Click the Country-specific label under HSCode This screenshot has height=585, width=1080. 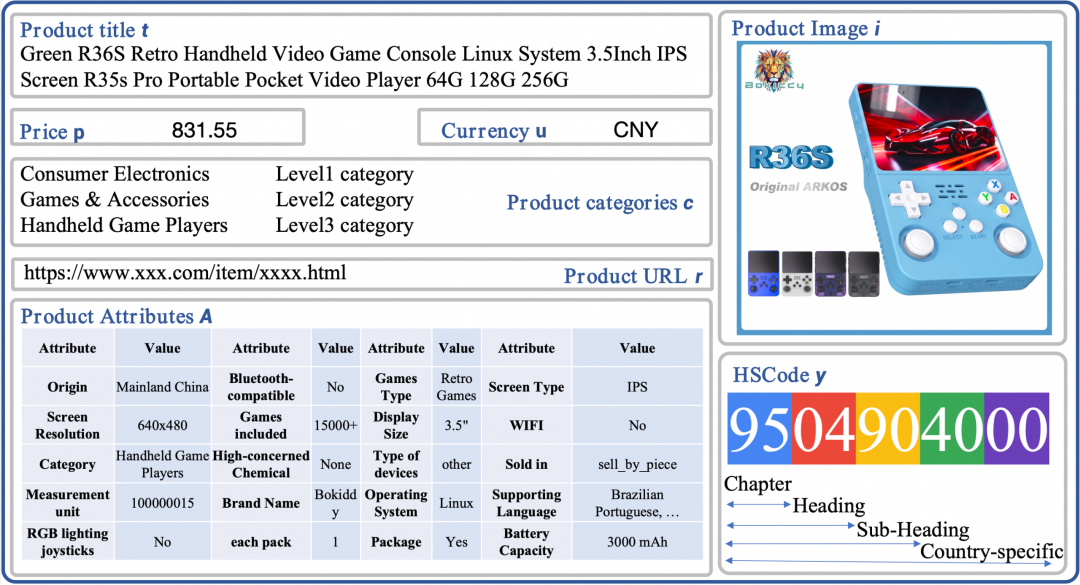point(992,551)
